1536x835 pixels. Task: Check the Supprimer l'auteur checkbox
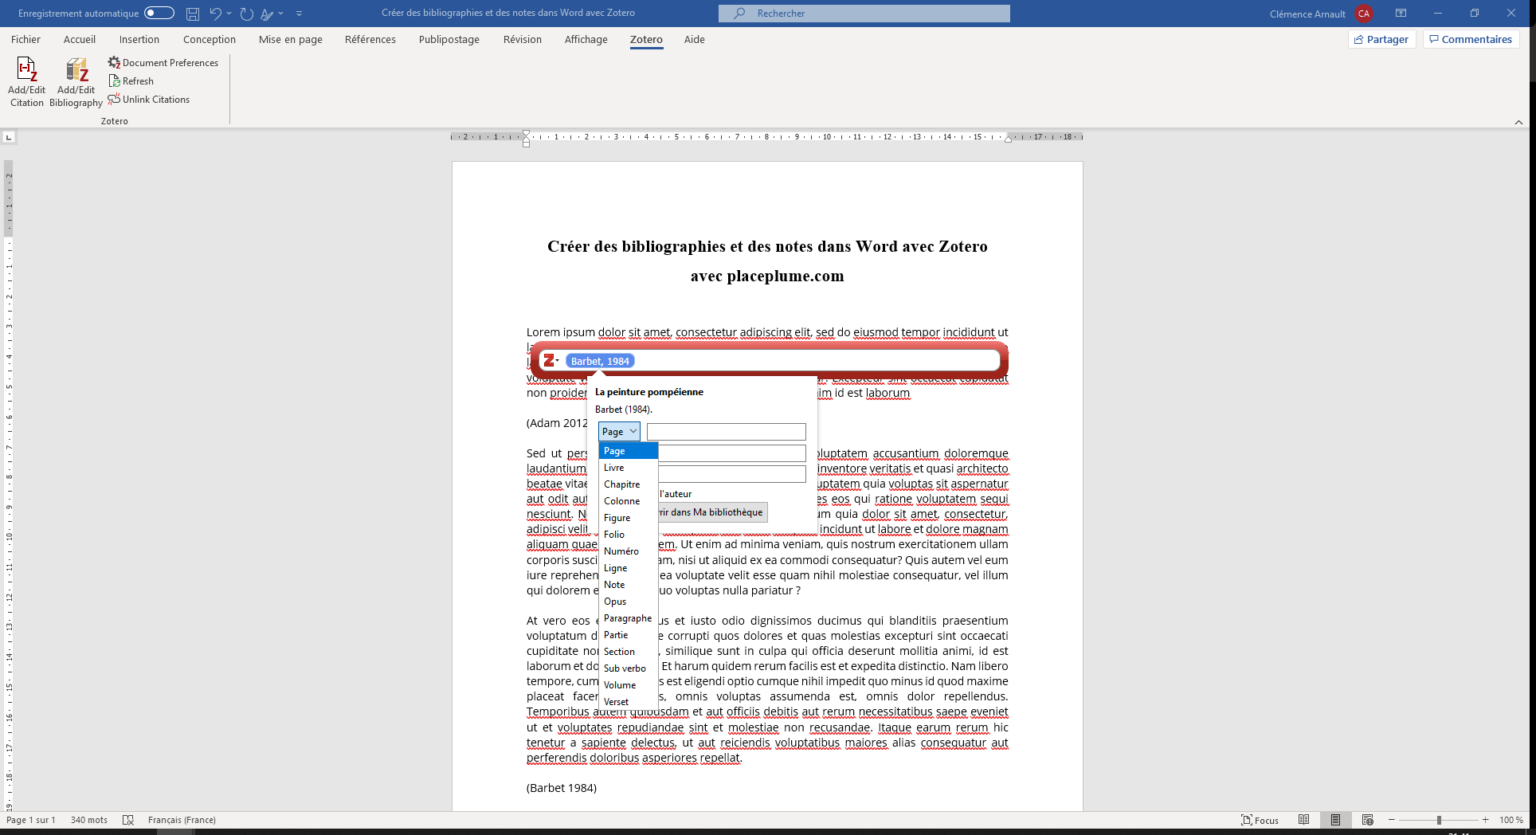(x=604, y=493)
